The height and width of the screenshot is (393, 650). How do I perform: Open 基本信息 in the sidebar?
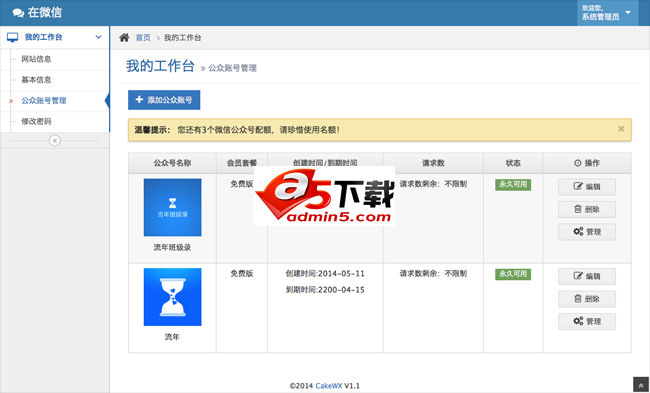click(x=36, y=80)
